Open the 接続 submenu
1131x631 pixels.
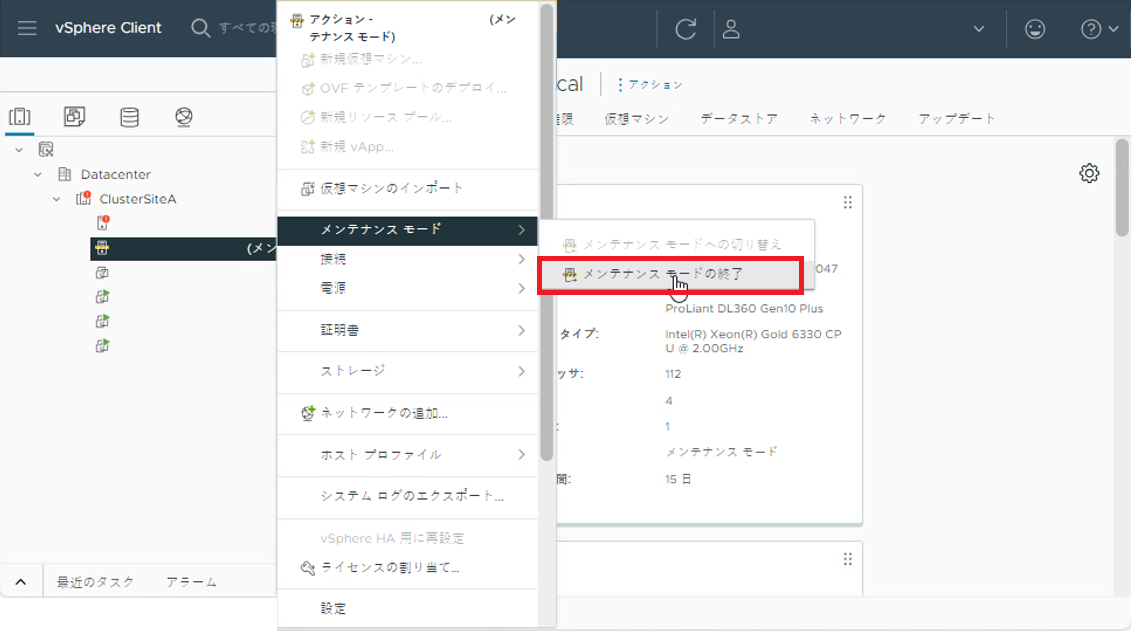tap(408, 259)
